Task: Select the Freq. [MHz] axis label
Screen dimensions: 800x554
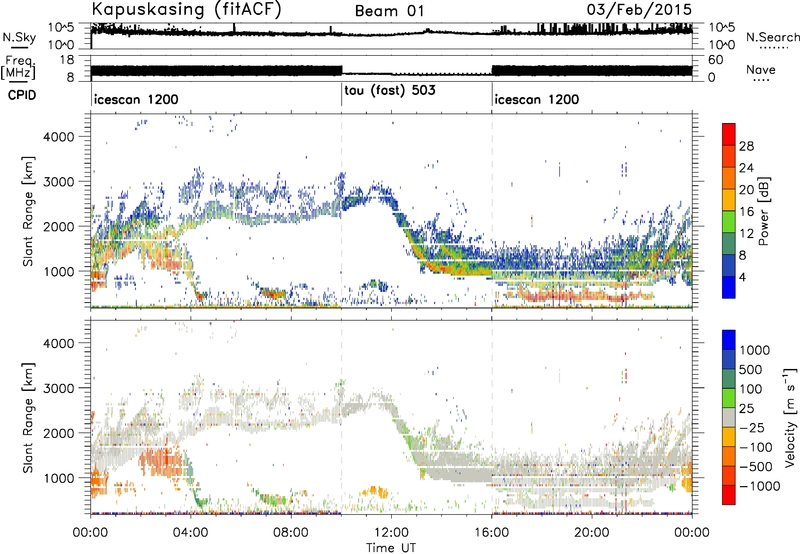Action: [19, 68]
